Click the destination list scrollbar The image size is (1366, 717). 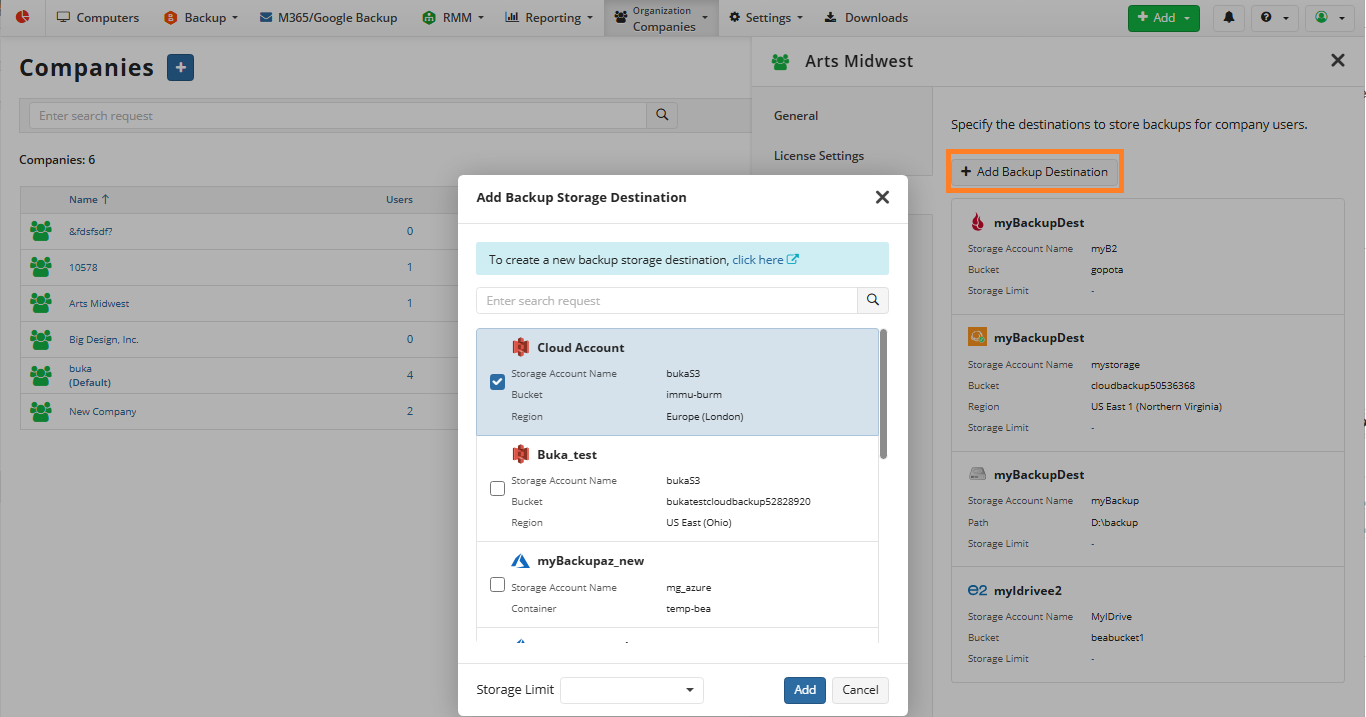point(883,395)
